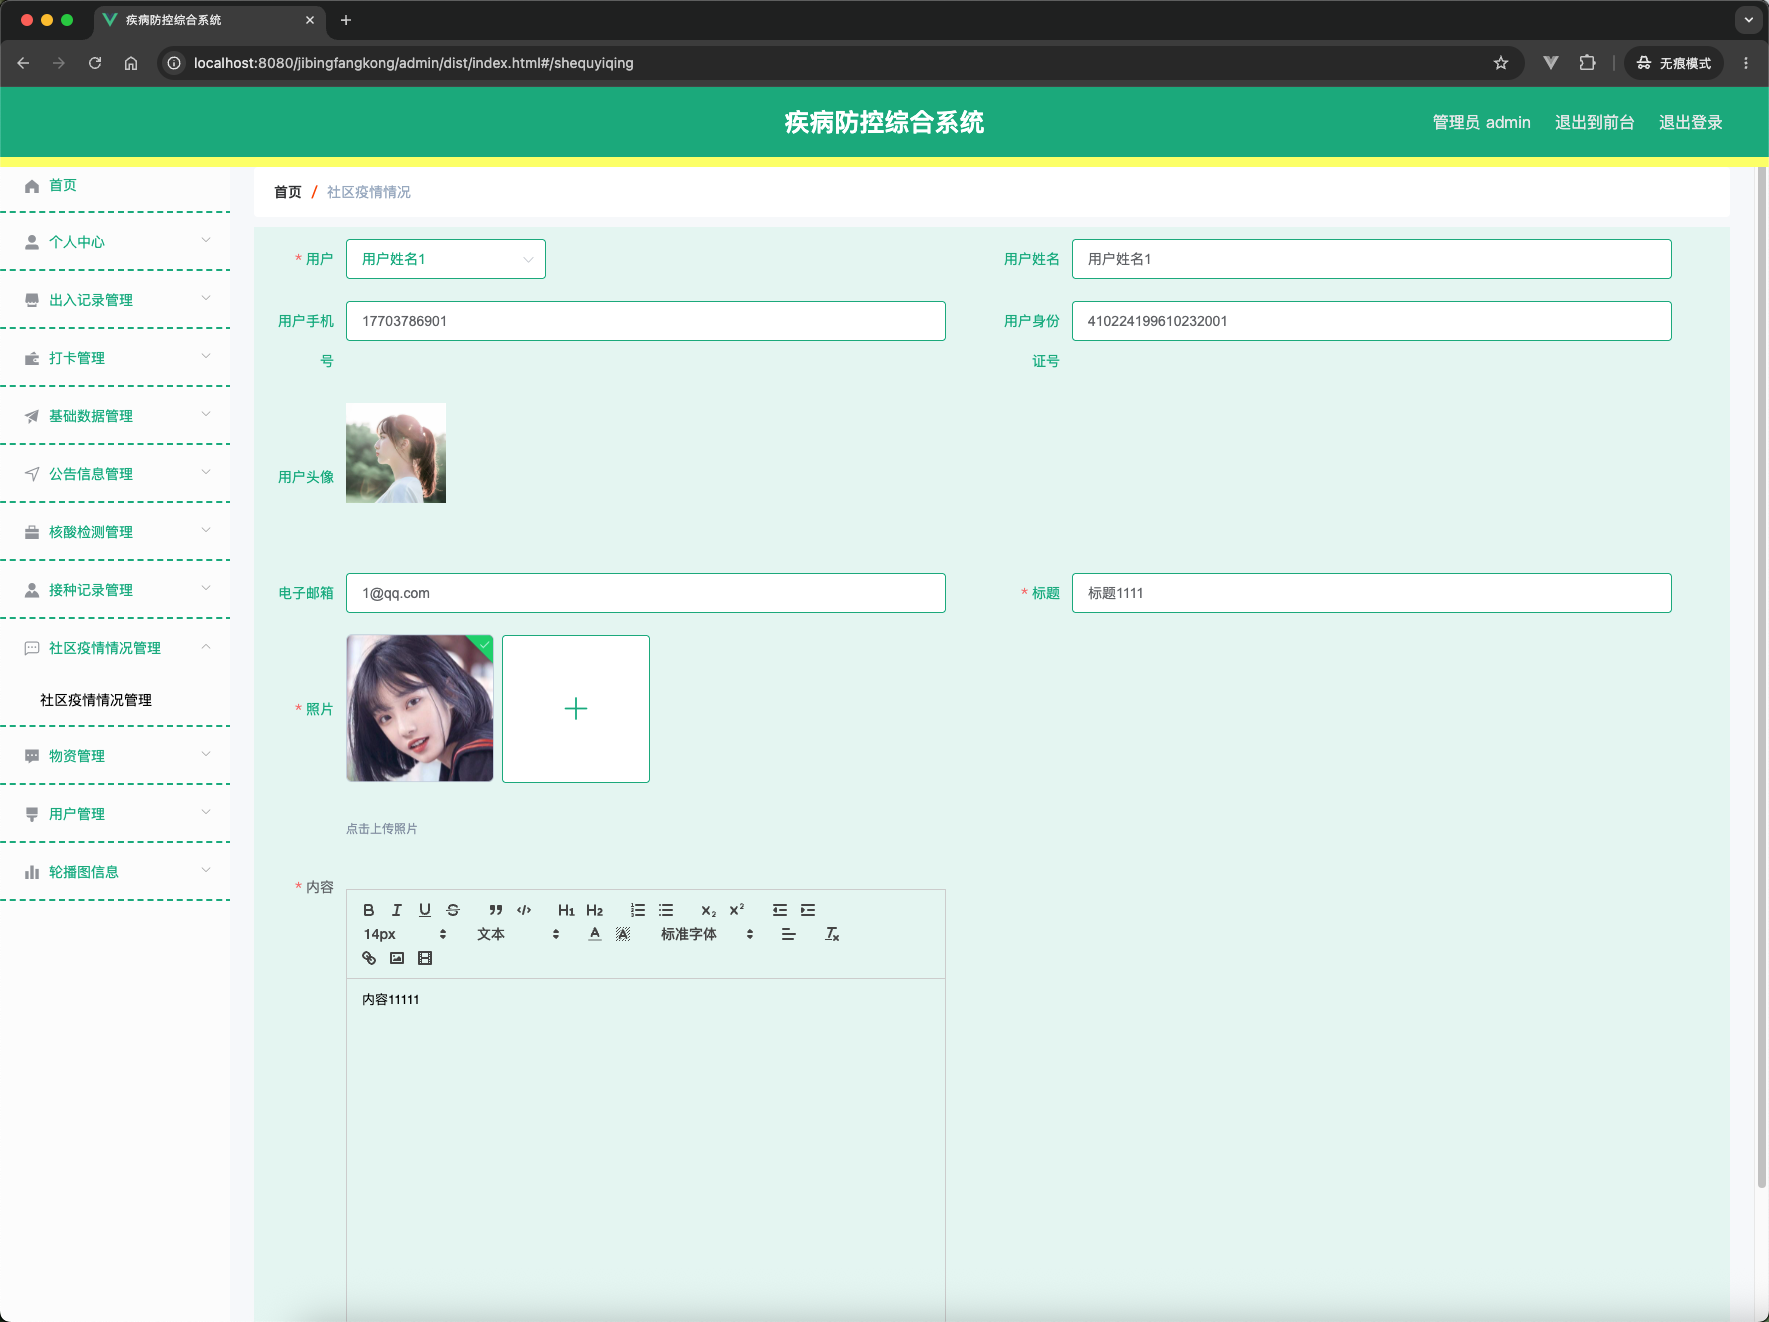Expand 核酸检测管理 sidebar menu
1769x1322 pixels.
pos(115,532)
